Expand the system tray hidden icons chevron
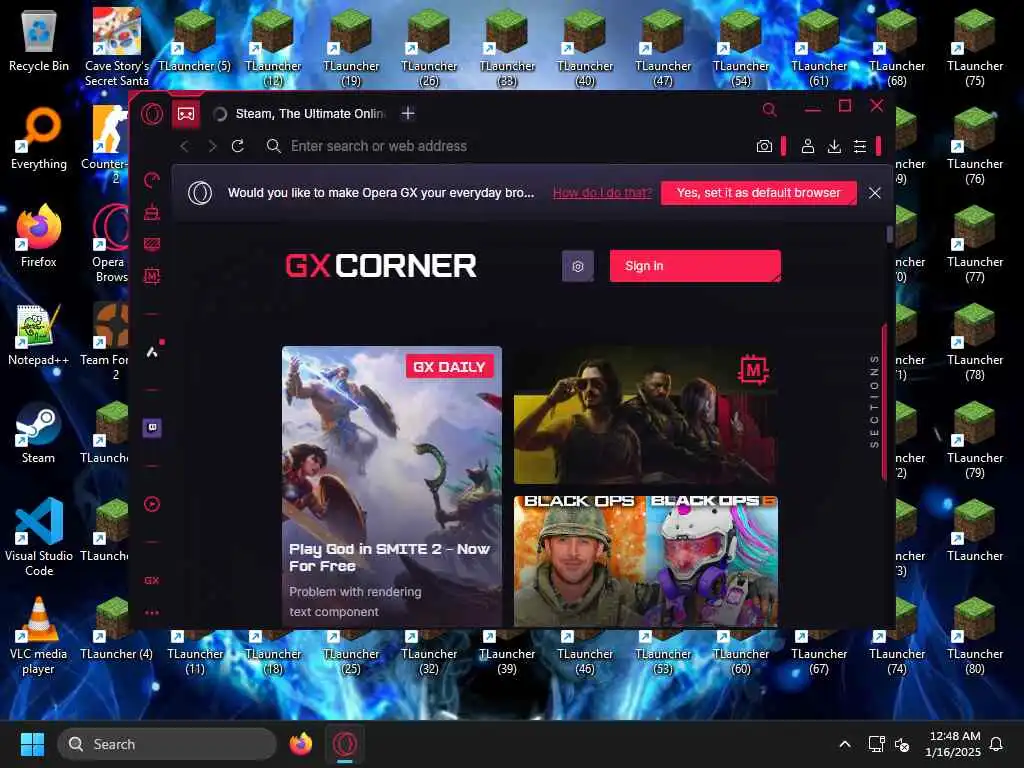Image resolution: width=1024 pixels, height=768 pixels. (x=844, y=744)
